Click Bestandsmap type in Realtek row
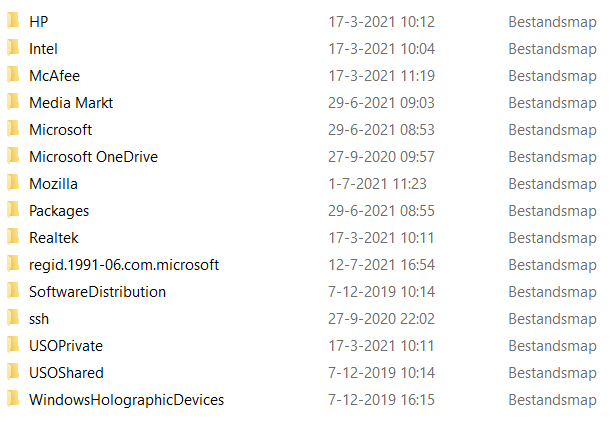The width and height of the screenshot is (613, 428). pyautogui.click(x=552, y=238)
